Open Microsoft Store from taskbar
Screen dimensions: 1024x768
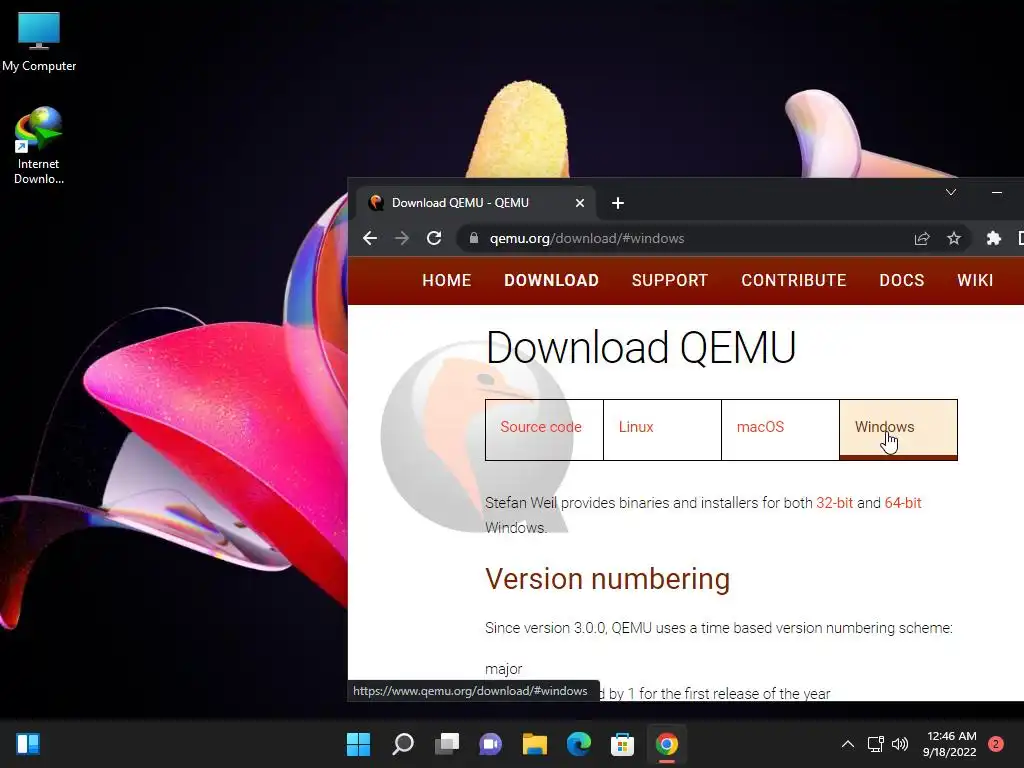622,744
